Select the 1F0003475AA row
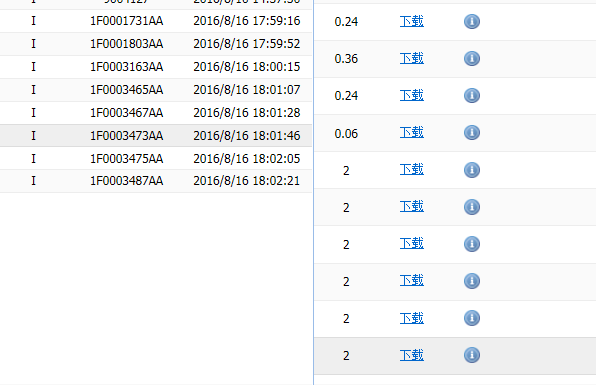 (x=156, y=158)
